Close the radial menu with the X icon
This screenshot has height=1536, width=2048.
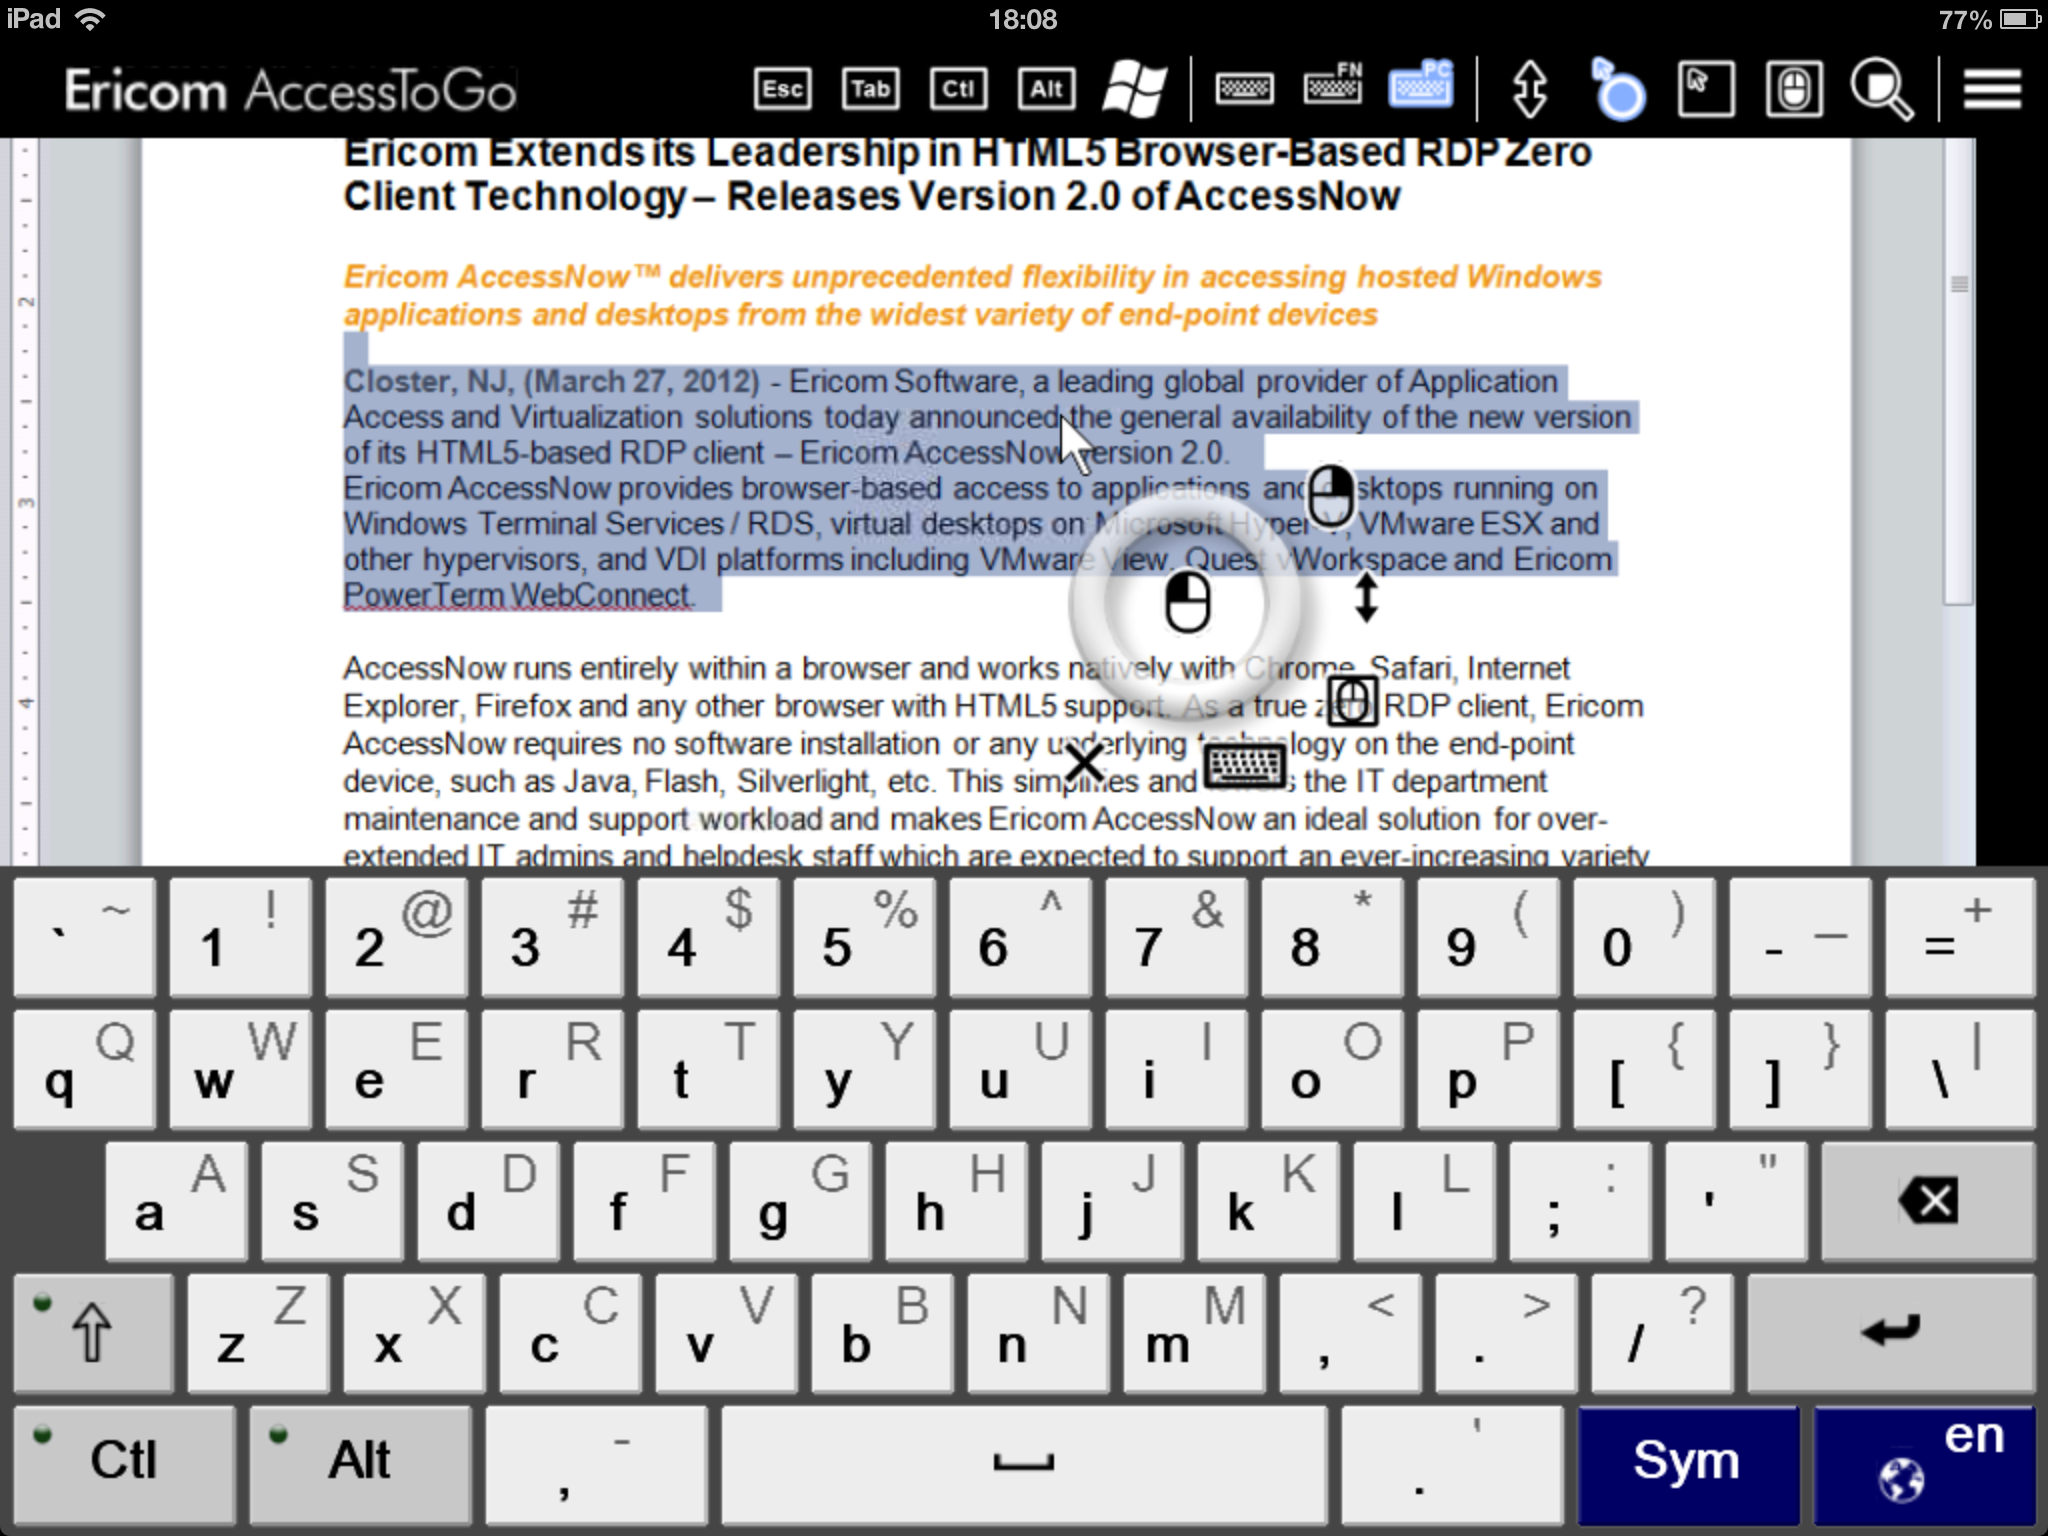click(x=1083, y=764)
